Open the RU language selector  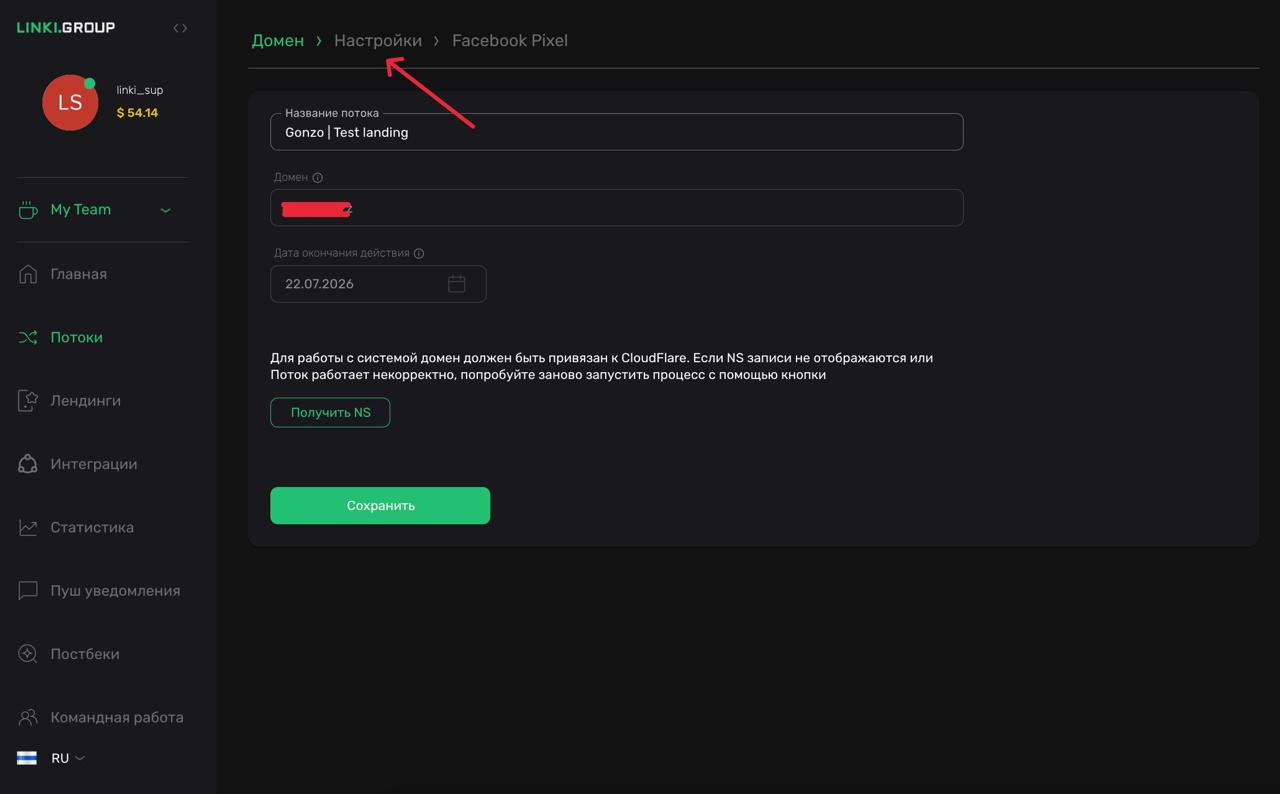click(67, 758)
